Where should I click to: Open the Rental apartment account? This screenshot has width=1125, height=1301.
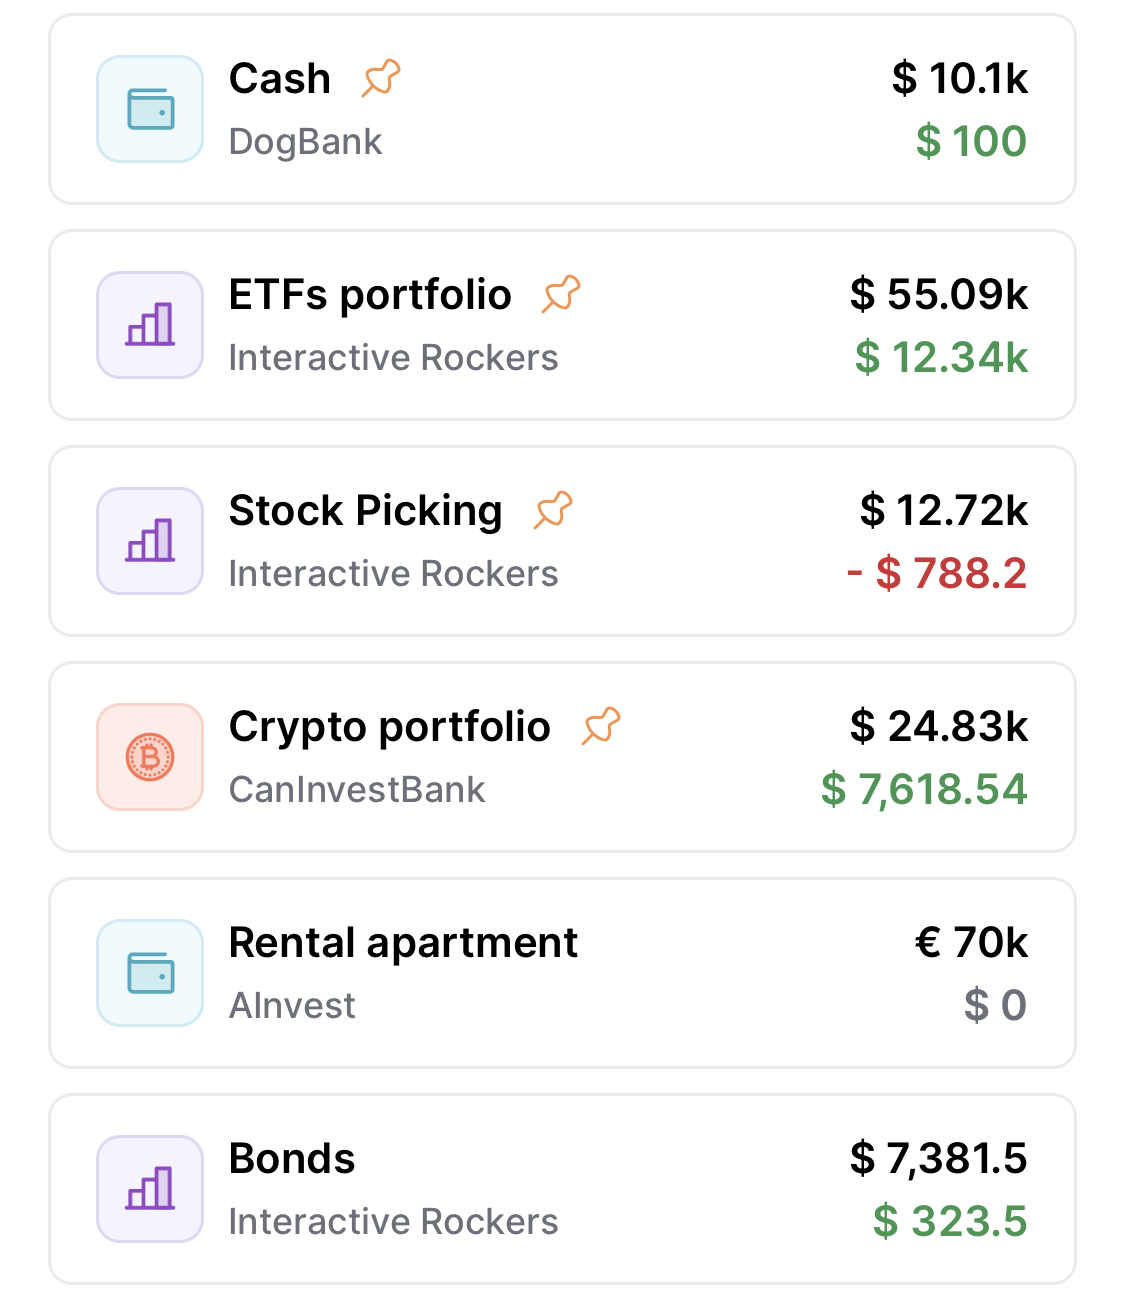point(403,942)
